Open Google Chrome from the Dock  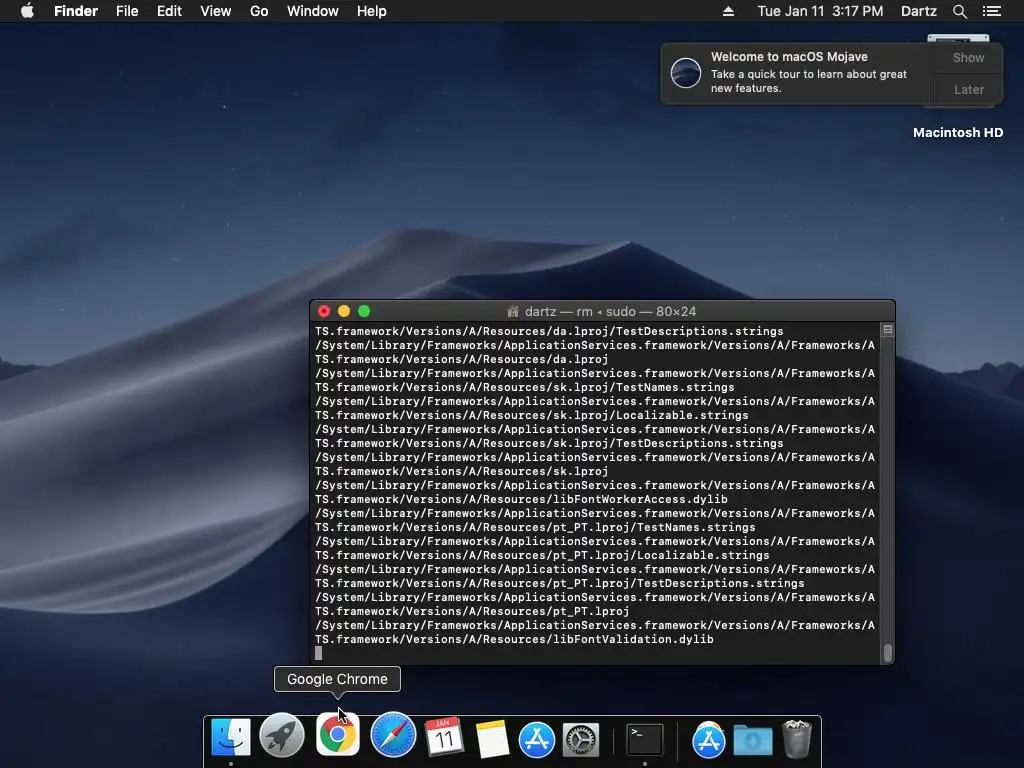tap(338, 734)
